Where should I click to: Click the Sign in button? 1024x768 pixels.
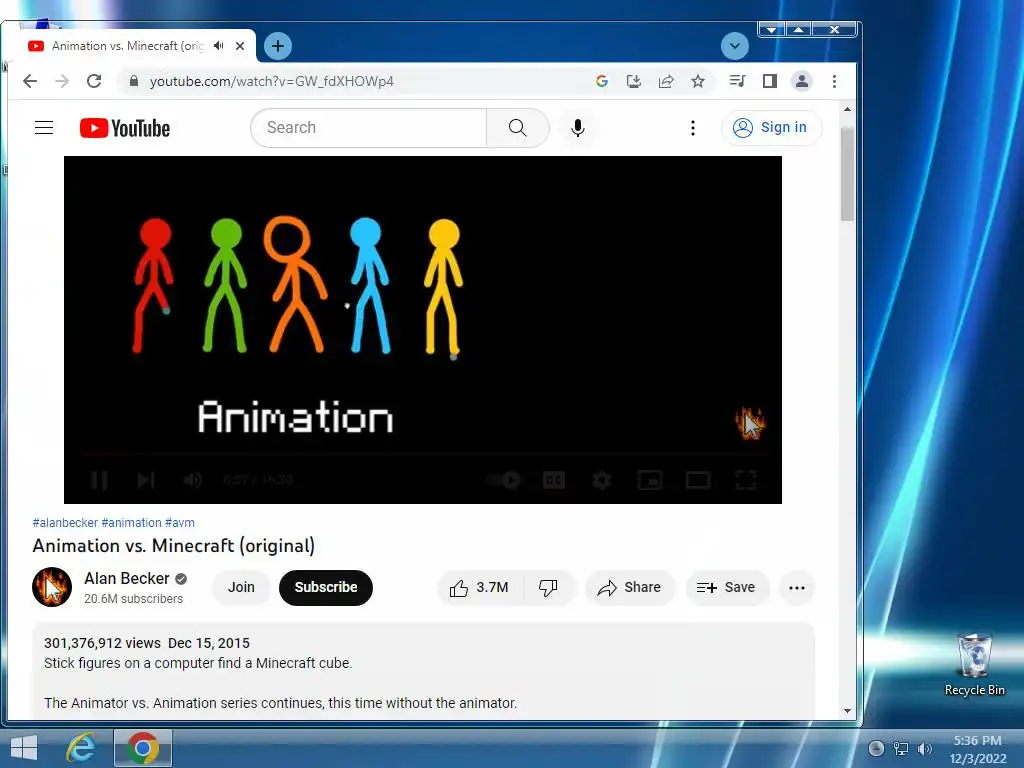771,127
